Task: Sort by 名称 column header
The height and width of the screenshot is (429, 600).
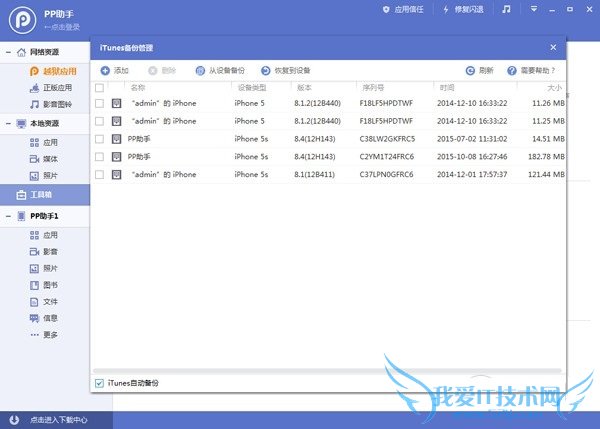Action: (138, 88)
